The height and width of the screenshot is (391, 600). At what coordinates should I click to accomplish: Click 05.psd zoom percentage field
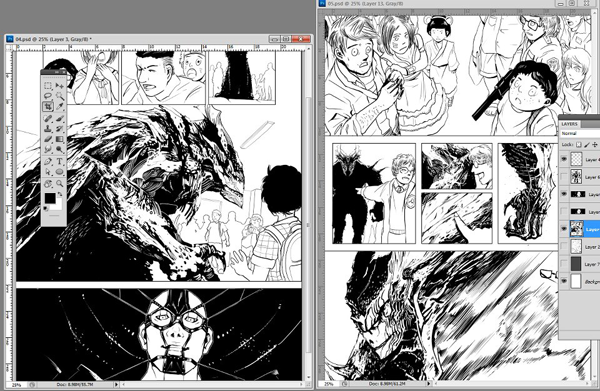point(329,383)
